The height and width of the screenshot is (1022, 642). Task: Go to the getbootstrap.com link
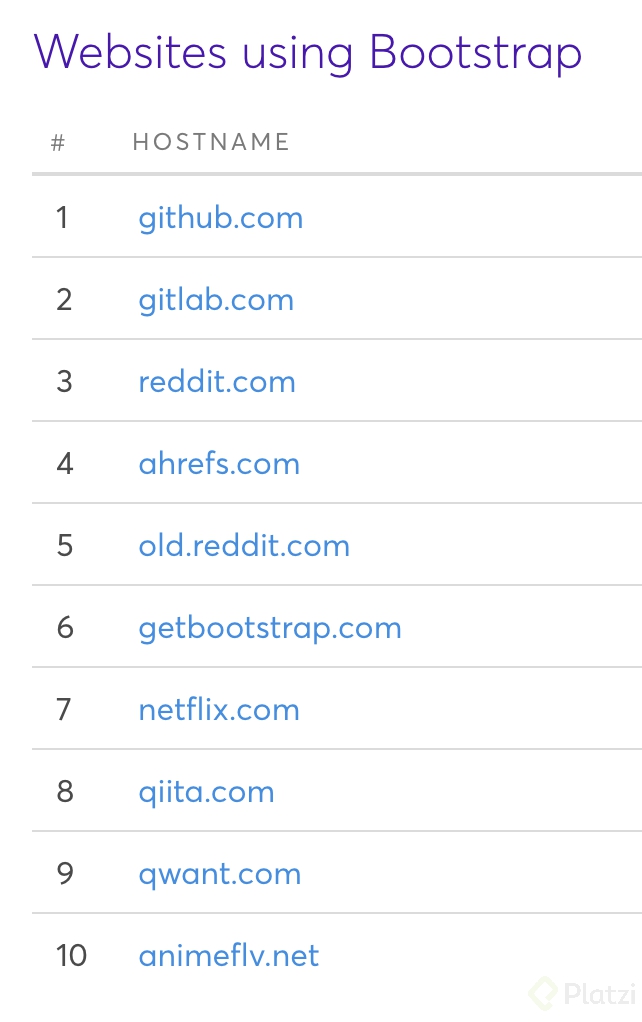270,628
